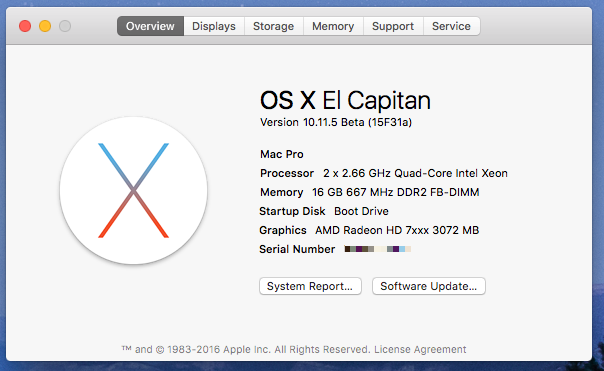Image resolution: width=604 pixels, height=371 pixels.
Task: Click the processor value 2 x 2.66 GHz Quad-Core Intel Xeon
Action: 415,173
